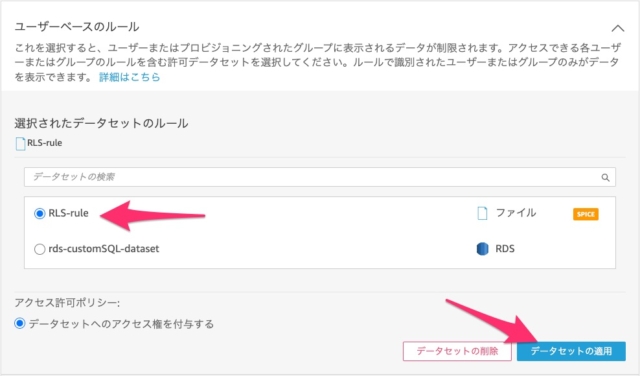The width and height of the screenshot is (640, 376).
Task: Select the rds-customSQL-dataset radio button
Action: click(x=40, y=249)
